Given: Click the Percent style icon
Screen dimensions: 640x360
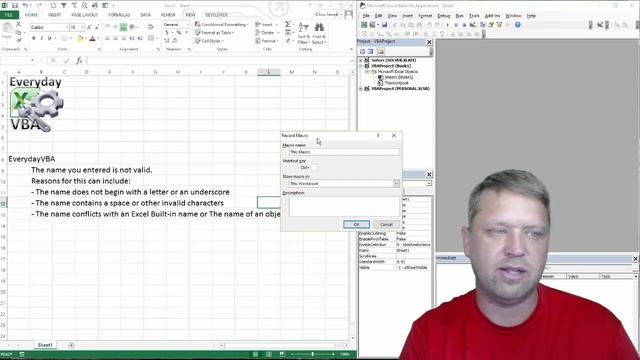Looking at the screenshot, I should (179, 33).
